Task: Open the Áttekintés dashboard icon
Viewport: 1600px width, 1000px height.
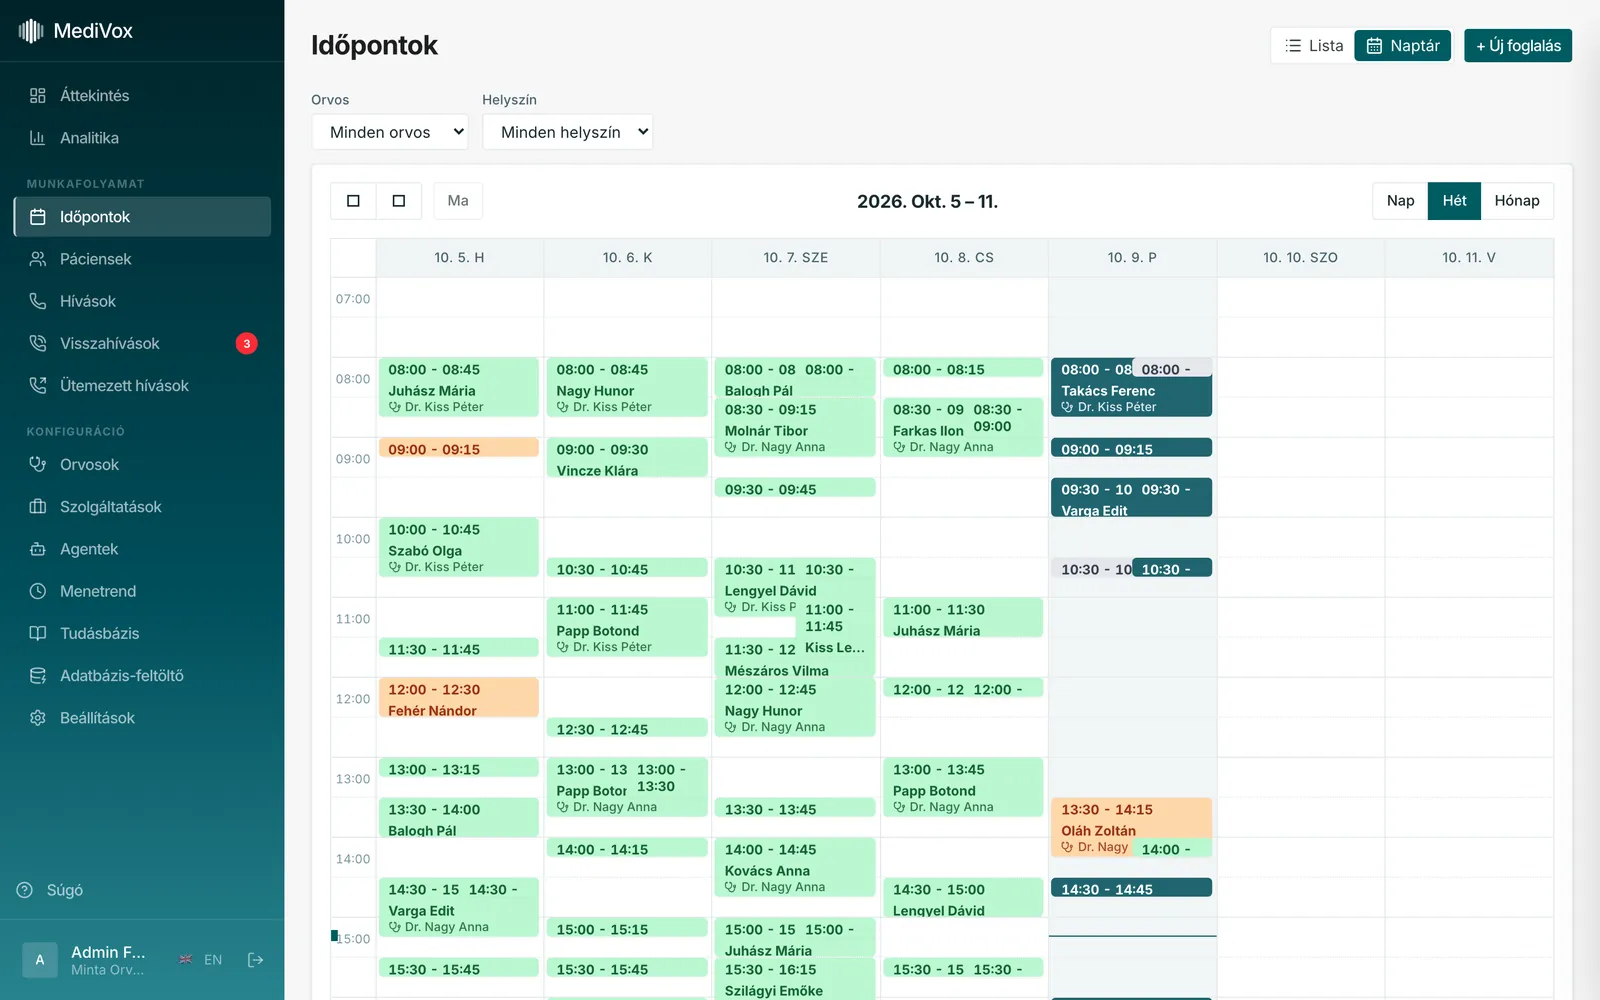Action: 38,96
